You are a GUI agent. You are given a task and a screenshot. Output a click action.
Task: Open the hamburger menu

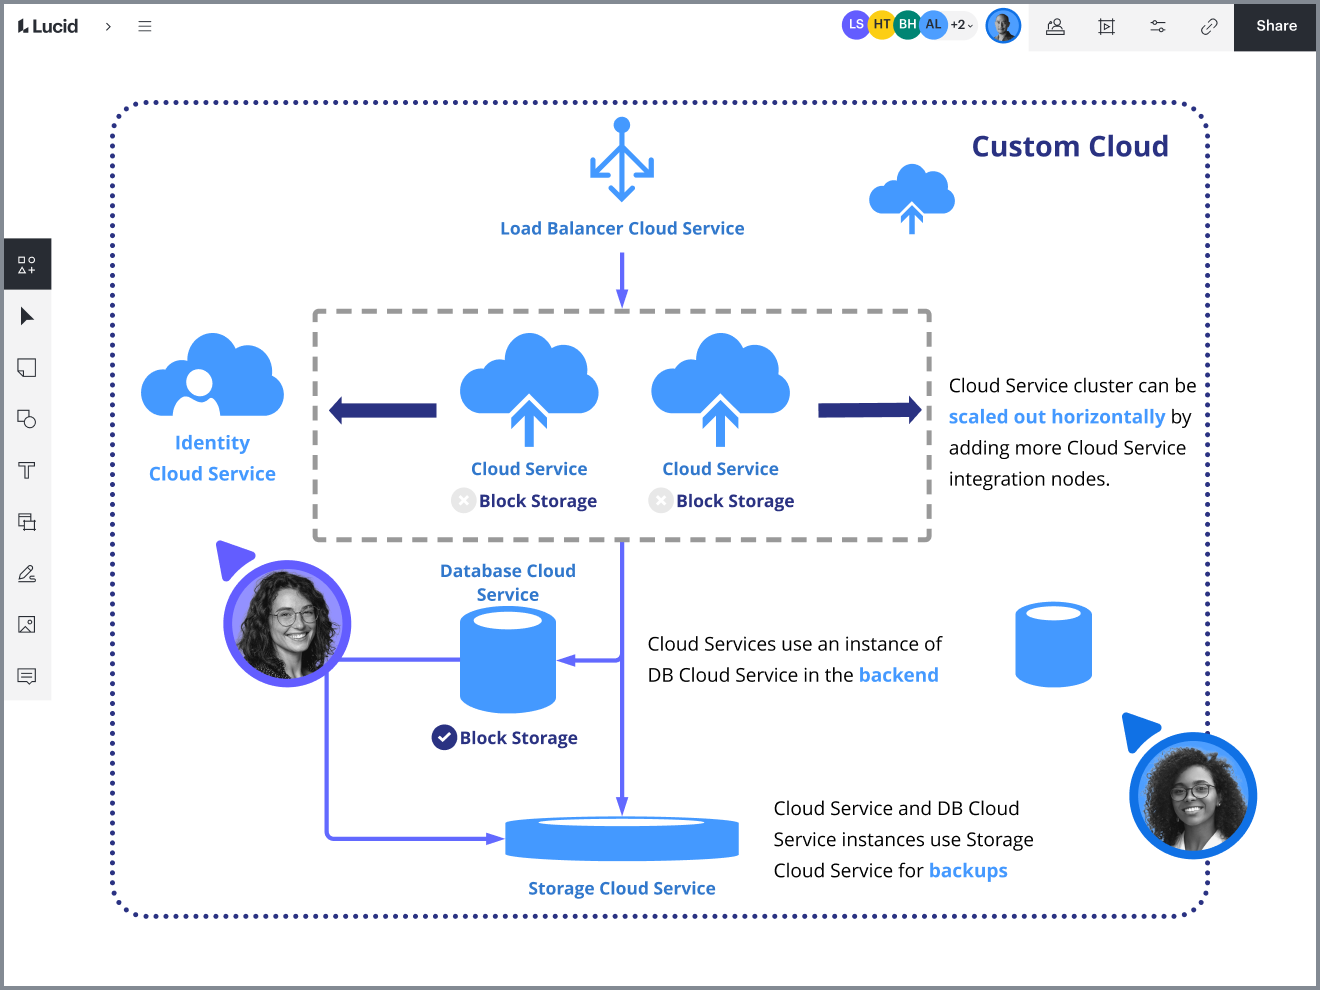pos(145,26)
